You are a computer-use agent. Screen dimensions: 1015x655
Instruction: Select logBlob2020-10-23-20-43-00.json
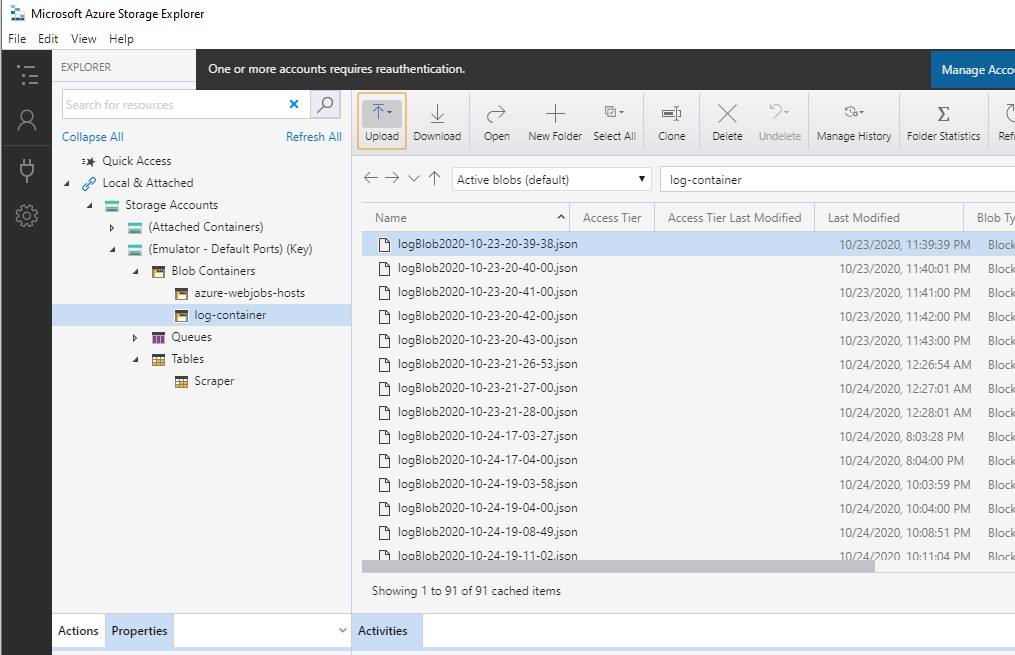(487, 340)
